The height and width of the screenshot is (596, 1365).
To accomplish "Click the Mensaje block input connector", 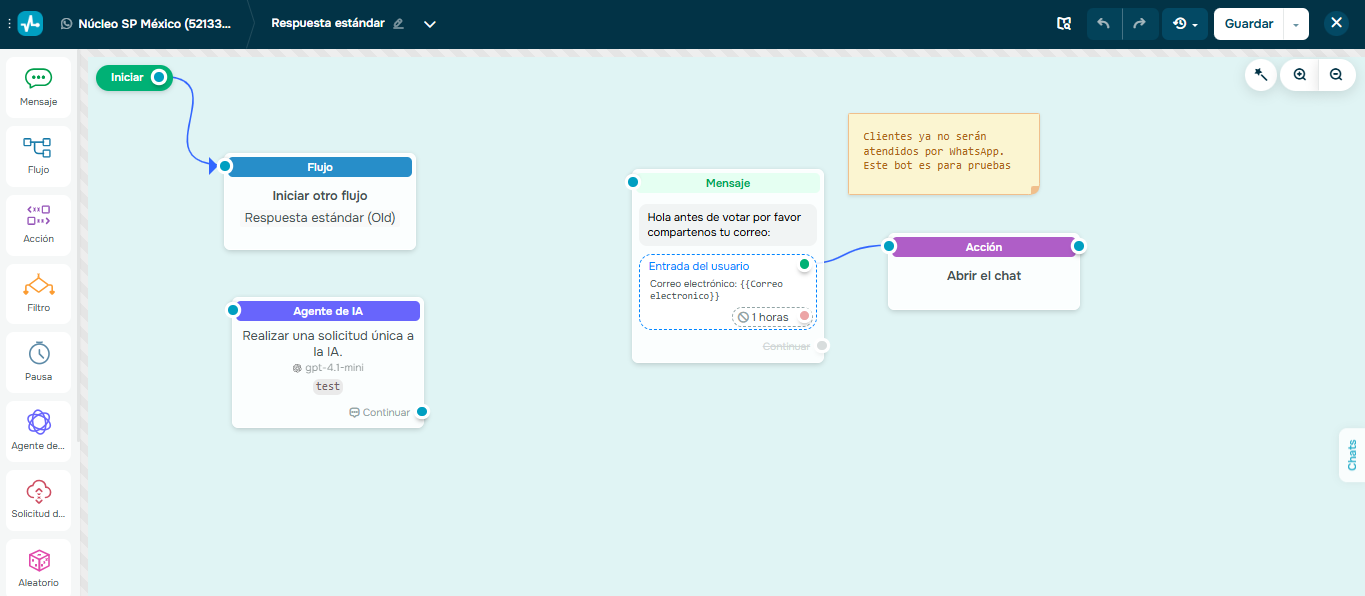I will [632, 182].
